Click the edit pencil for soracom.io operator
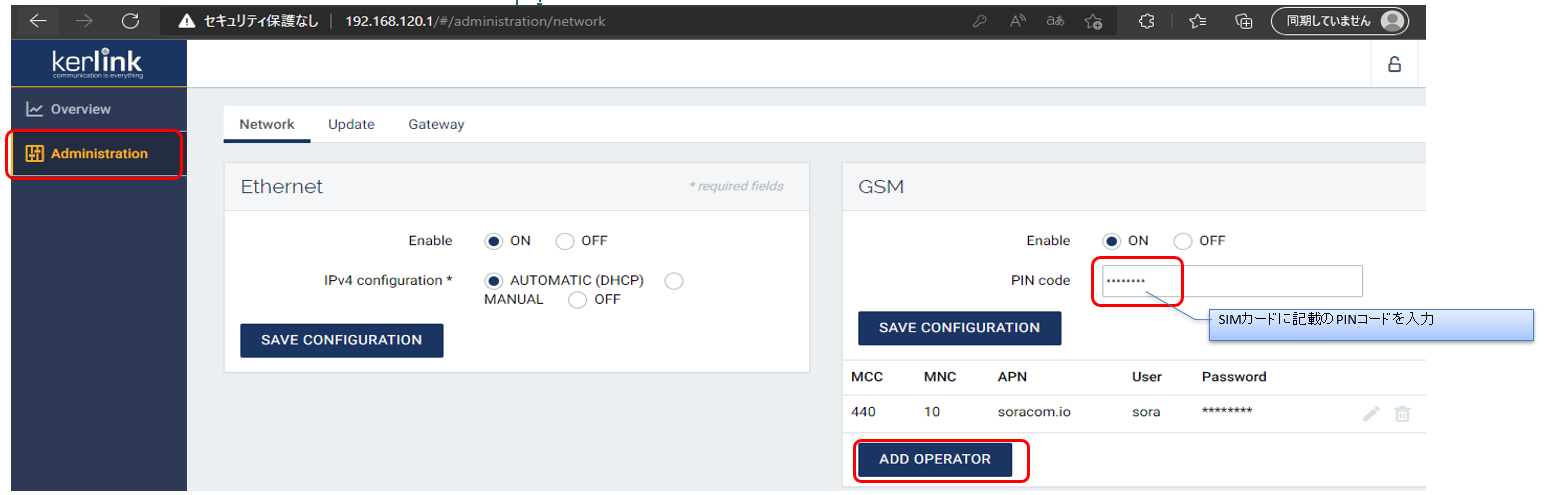 click(x=1371, y=413)
